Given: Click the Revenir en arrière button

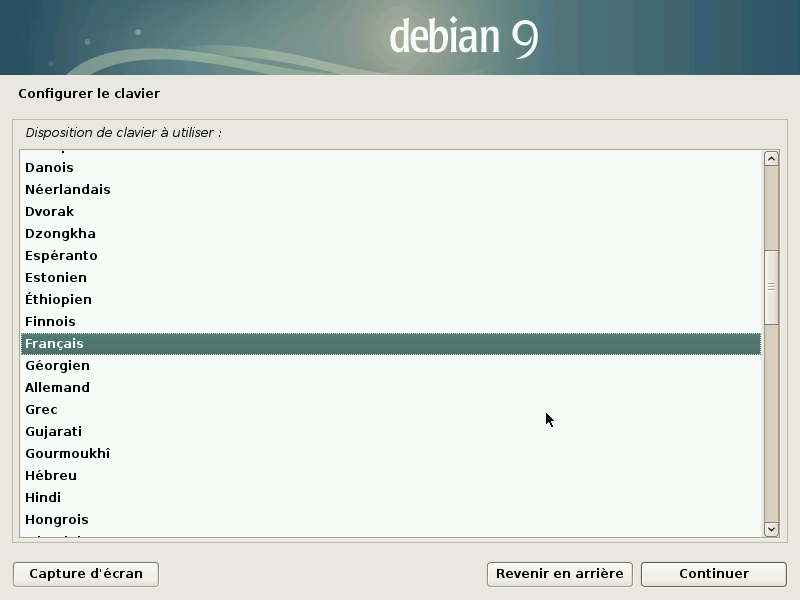Looking at the screenshot, I should (x=559, y=574).
